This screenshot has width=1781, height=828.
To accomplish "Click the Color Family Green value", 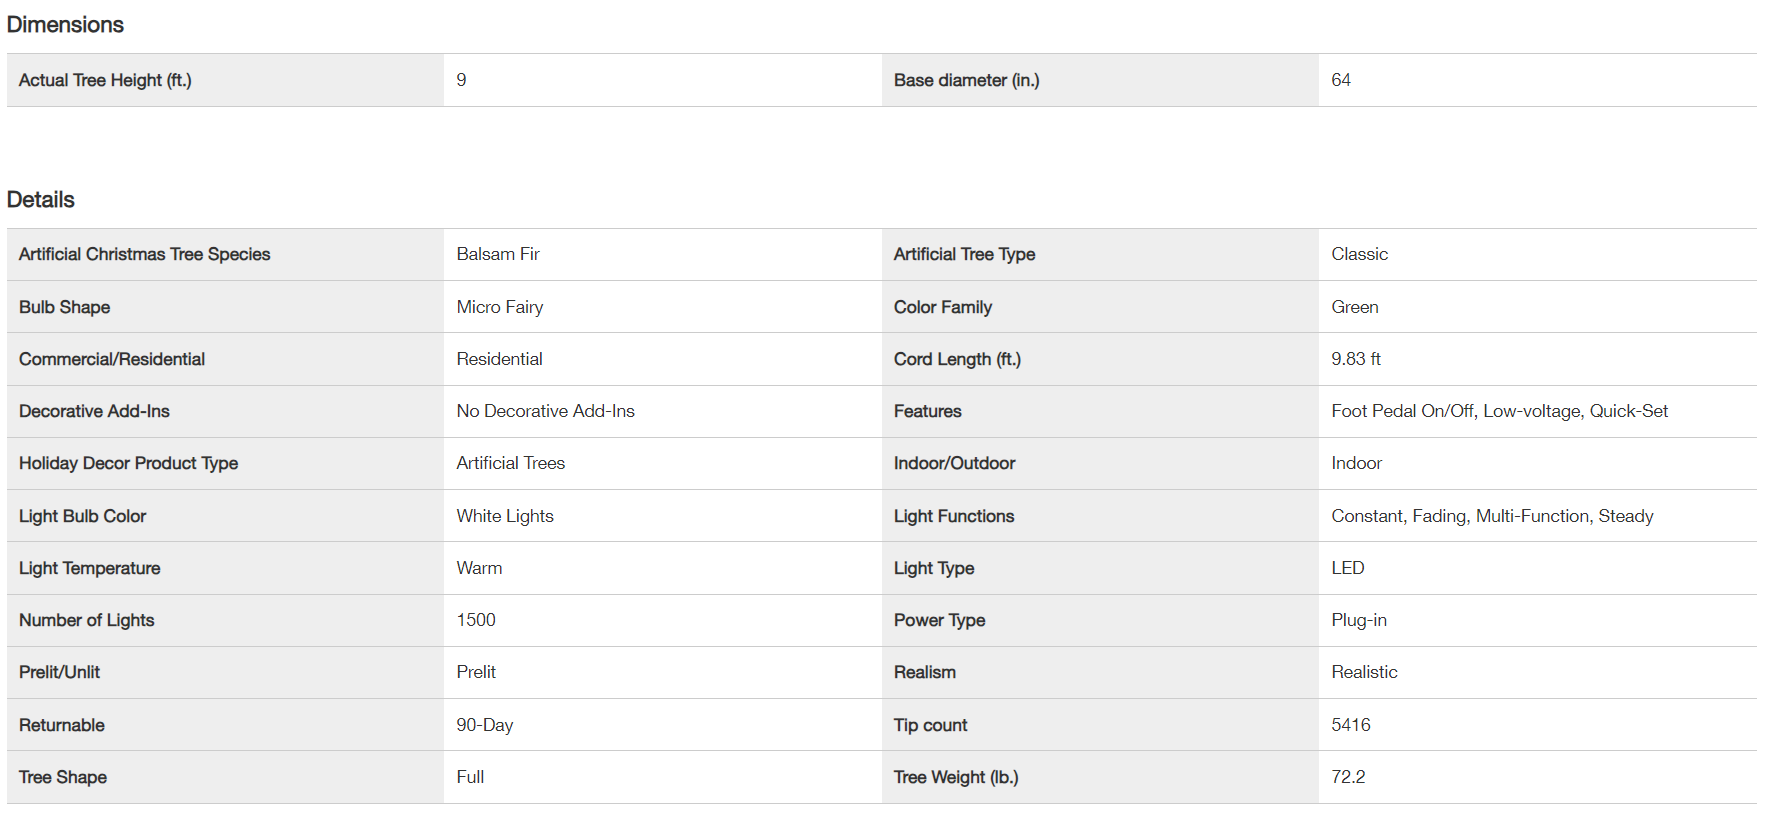I will coord(1355,307).
